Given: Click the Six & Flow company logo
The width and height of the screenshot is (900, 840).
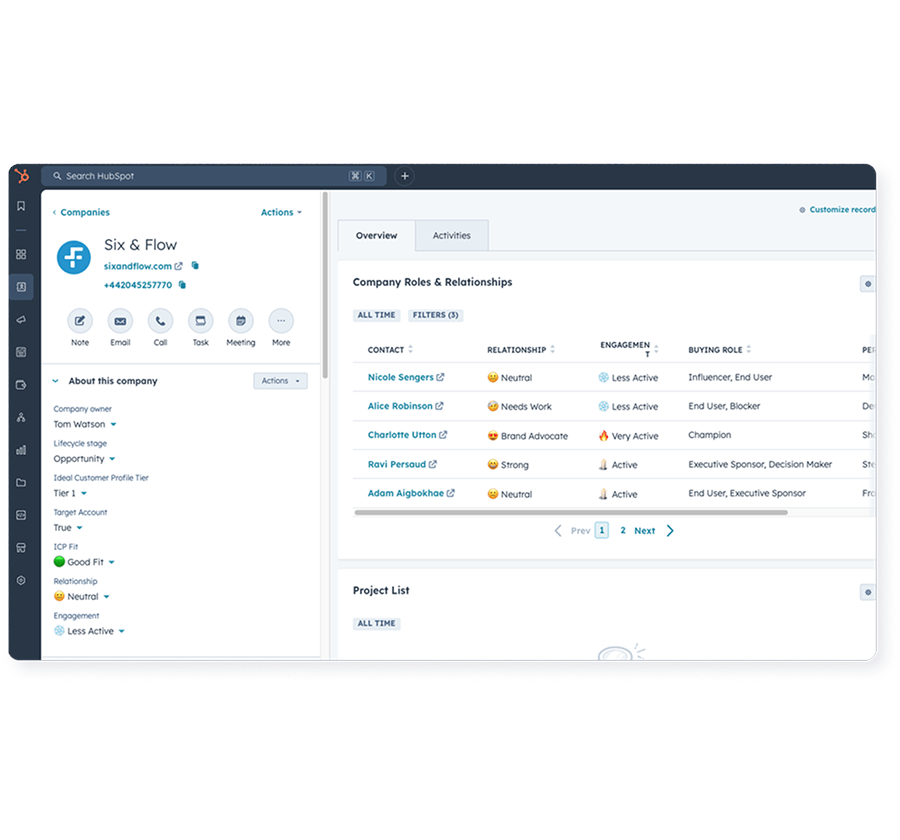Looking at the screenshot, I should click(73, 257).
